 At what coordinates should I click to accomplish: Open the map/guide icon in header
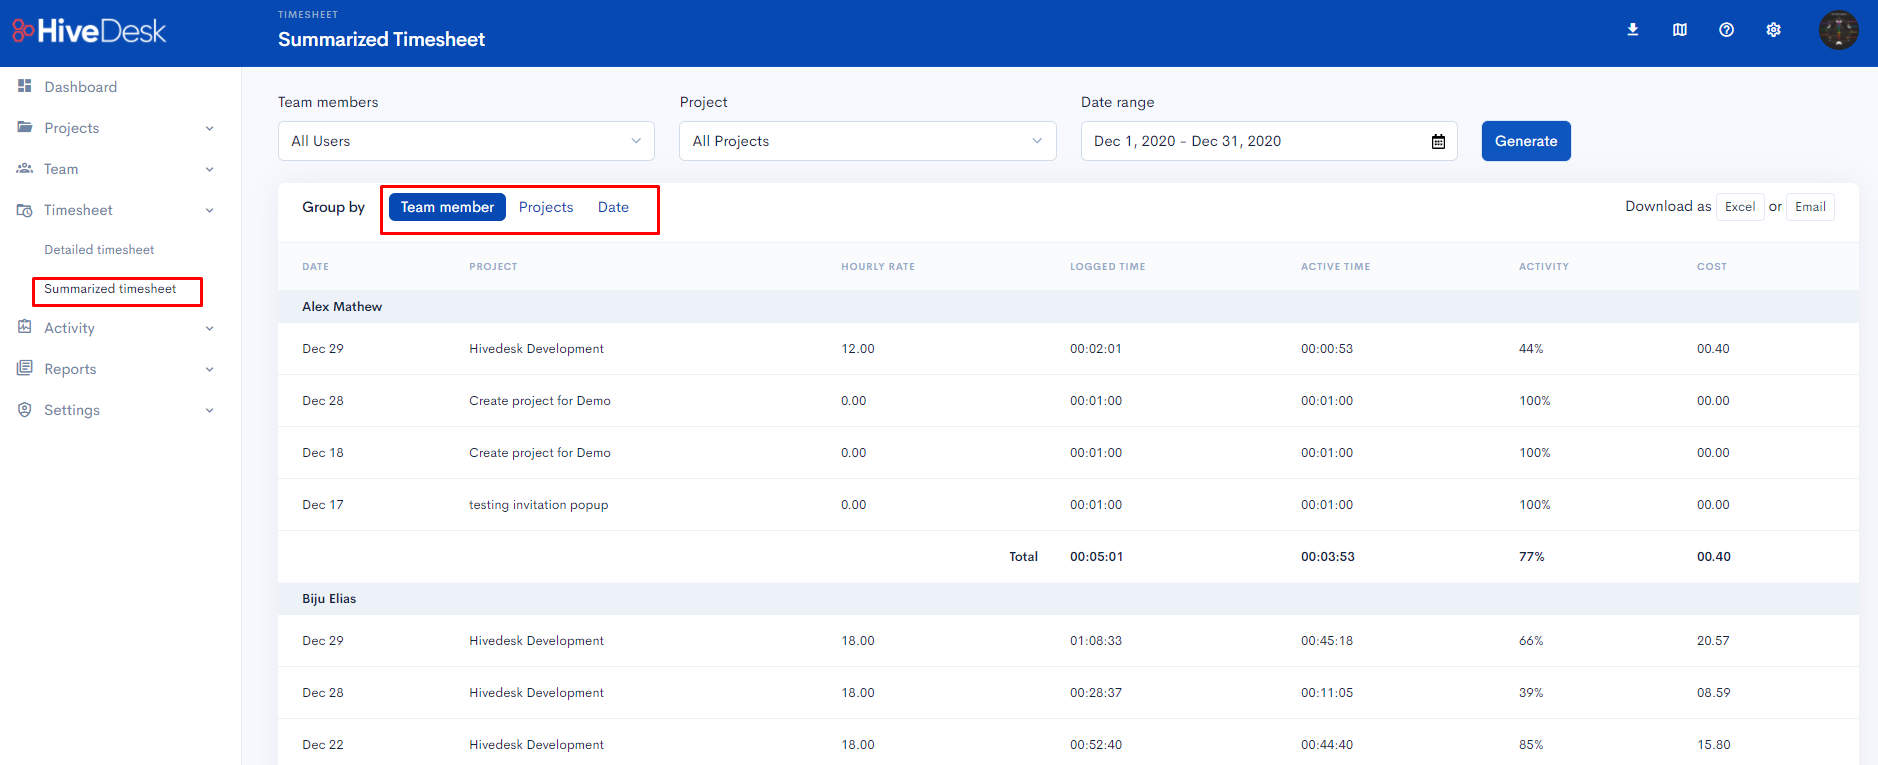pyautogui.click(x=1680, y=30)
